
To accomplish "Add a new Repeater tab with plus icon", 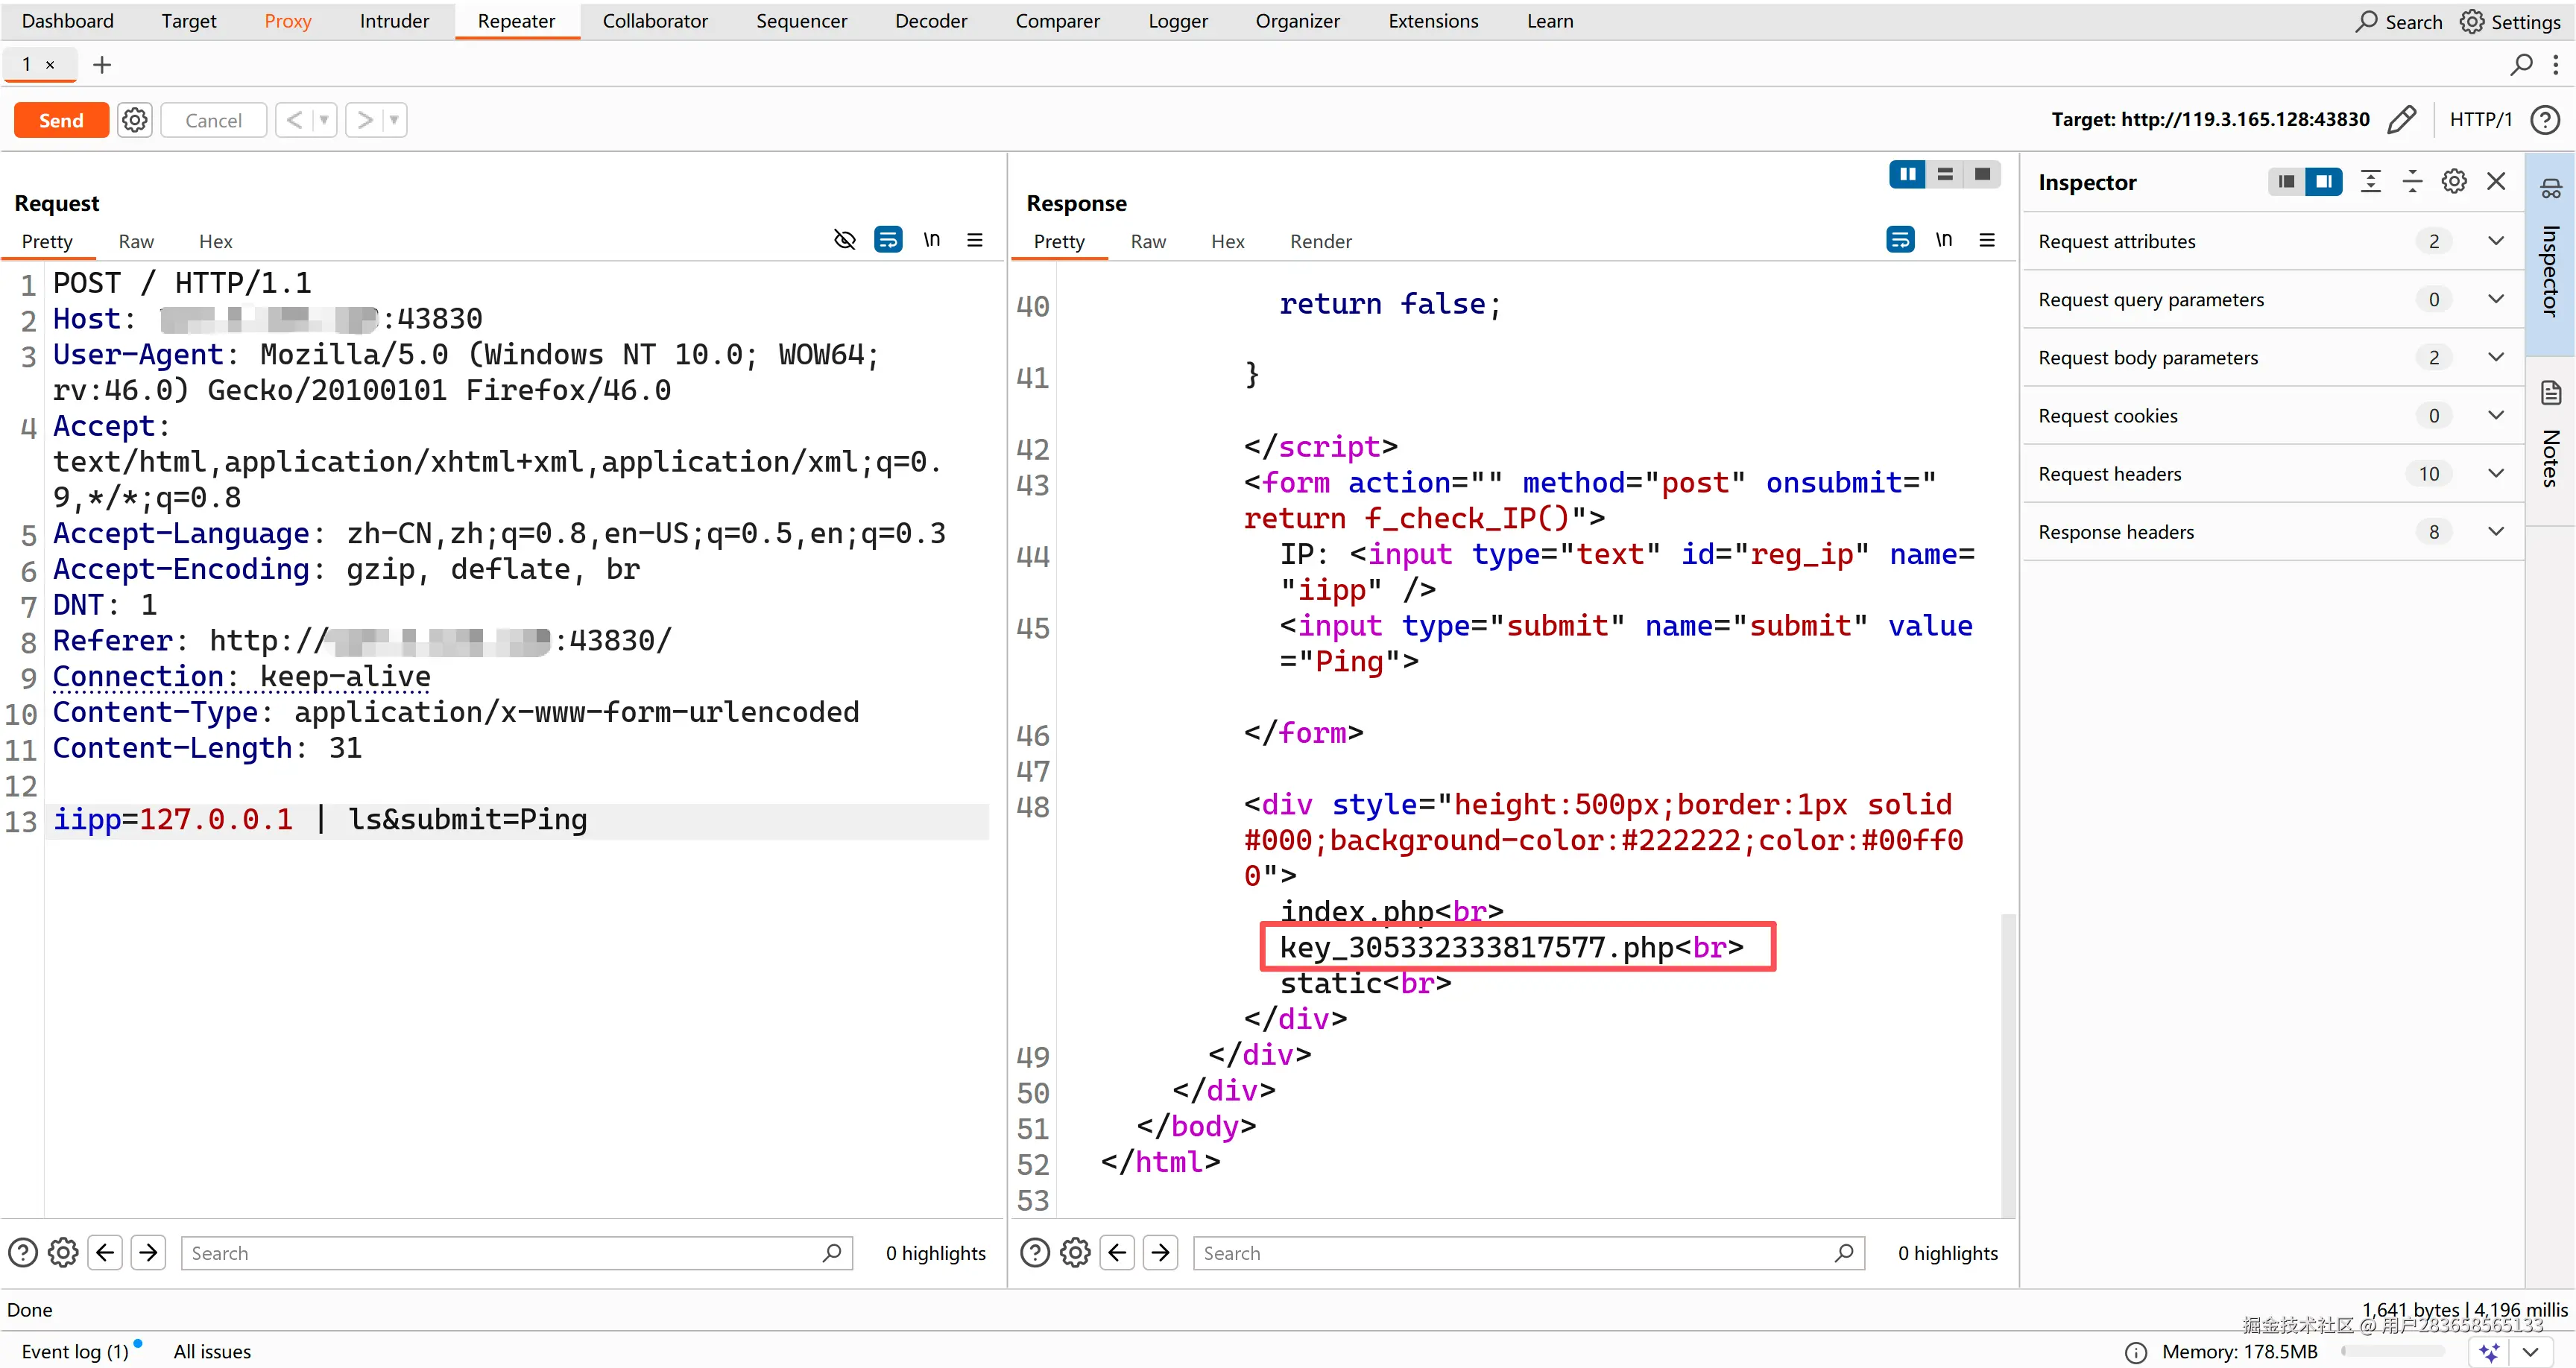I will point(101,65).
